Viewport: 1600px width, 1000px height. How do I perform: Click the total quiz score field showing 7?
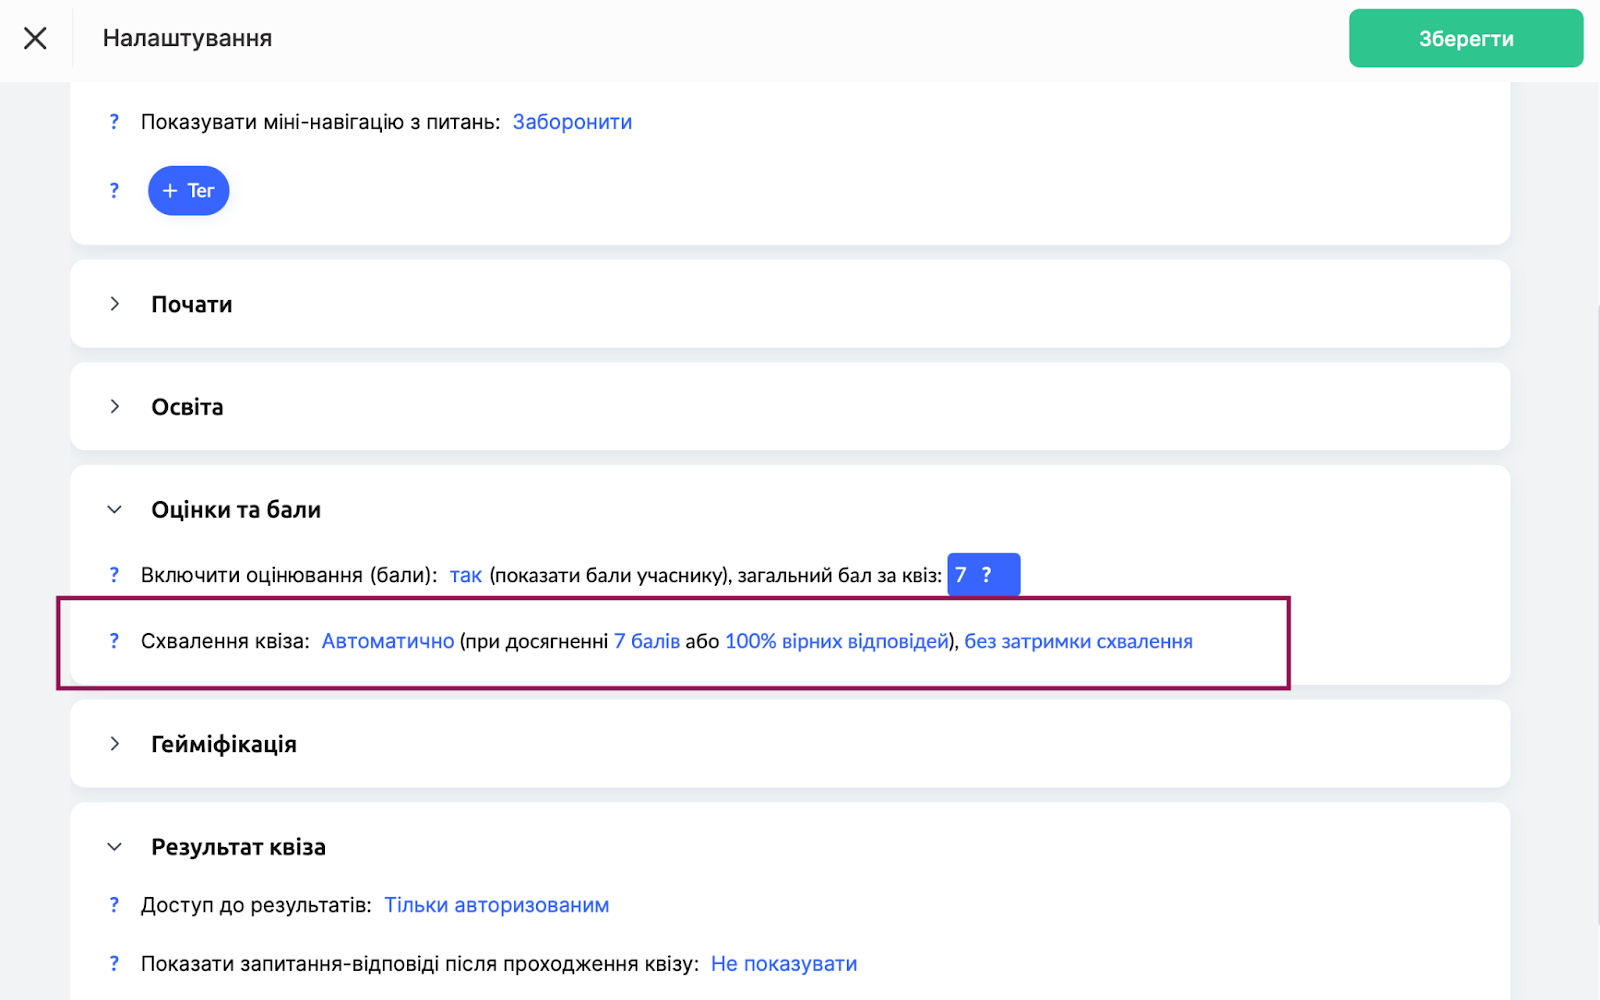[x=962, y=575]
